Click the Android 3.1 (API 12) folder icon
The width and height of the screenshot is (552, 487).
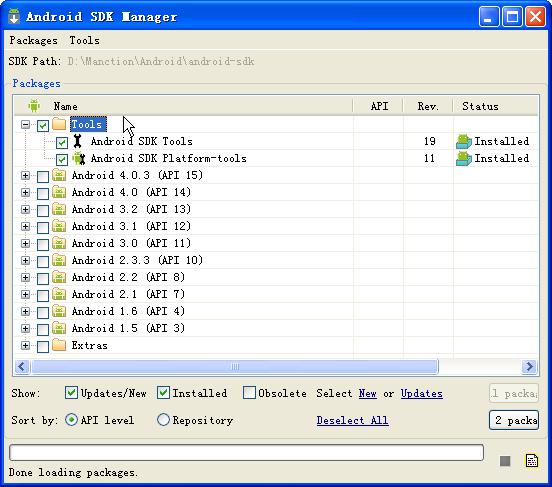point(59,226)
